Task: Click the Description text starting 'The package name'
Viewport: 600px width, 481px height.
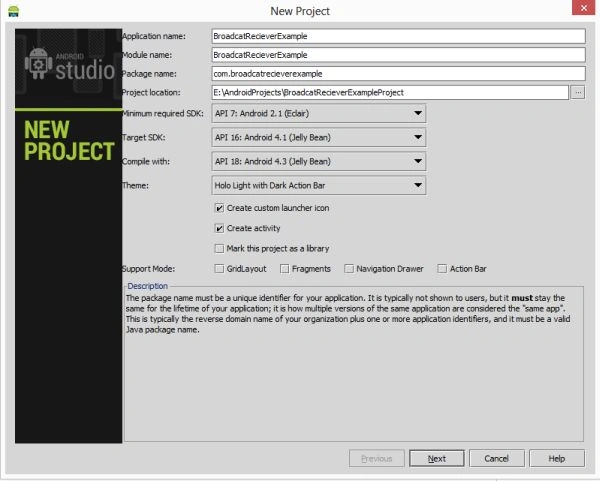Action: pyautogui.click(x=348, y=314)
